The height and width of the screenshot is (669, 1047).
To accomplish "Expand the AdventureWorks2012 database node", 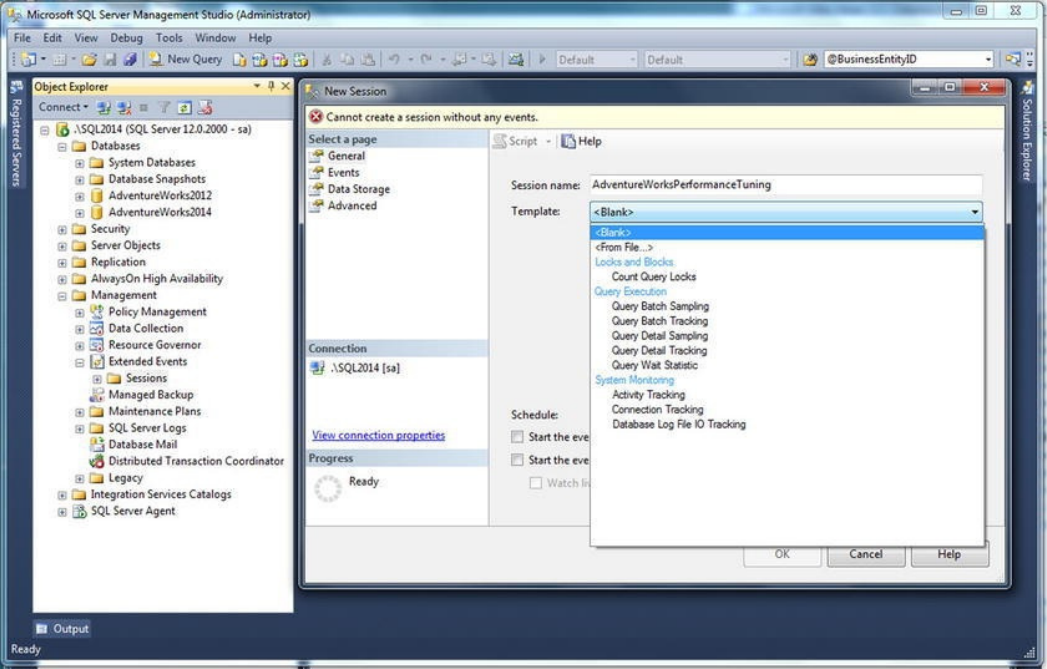I will tap(79, 196).
